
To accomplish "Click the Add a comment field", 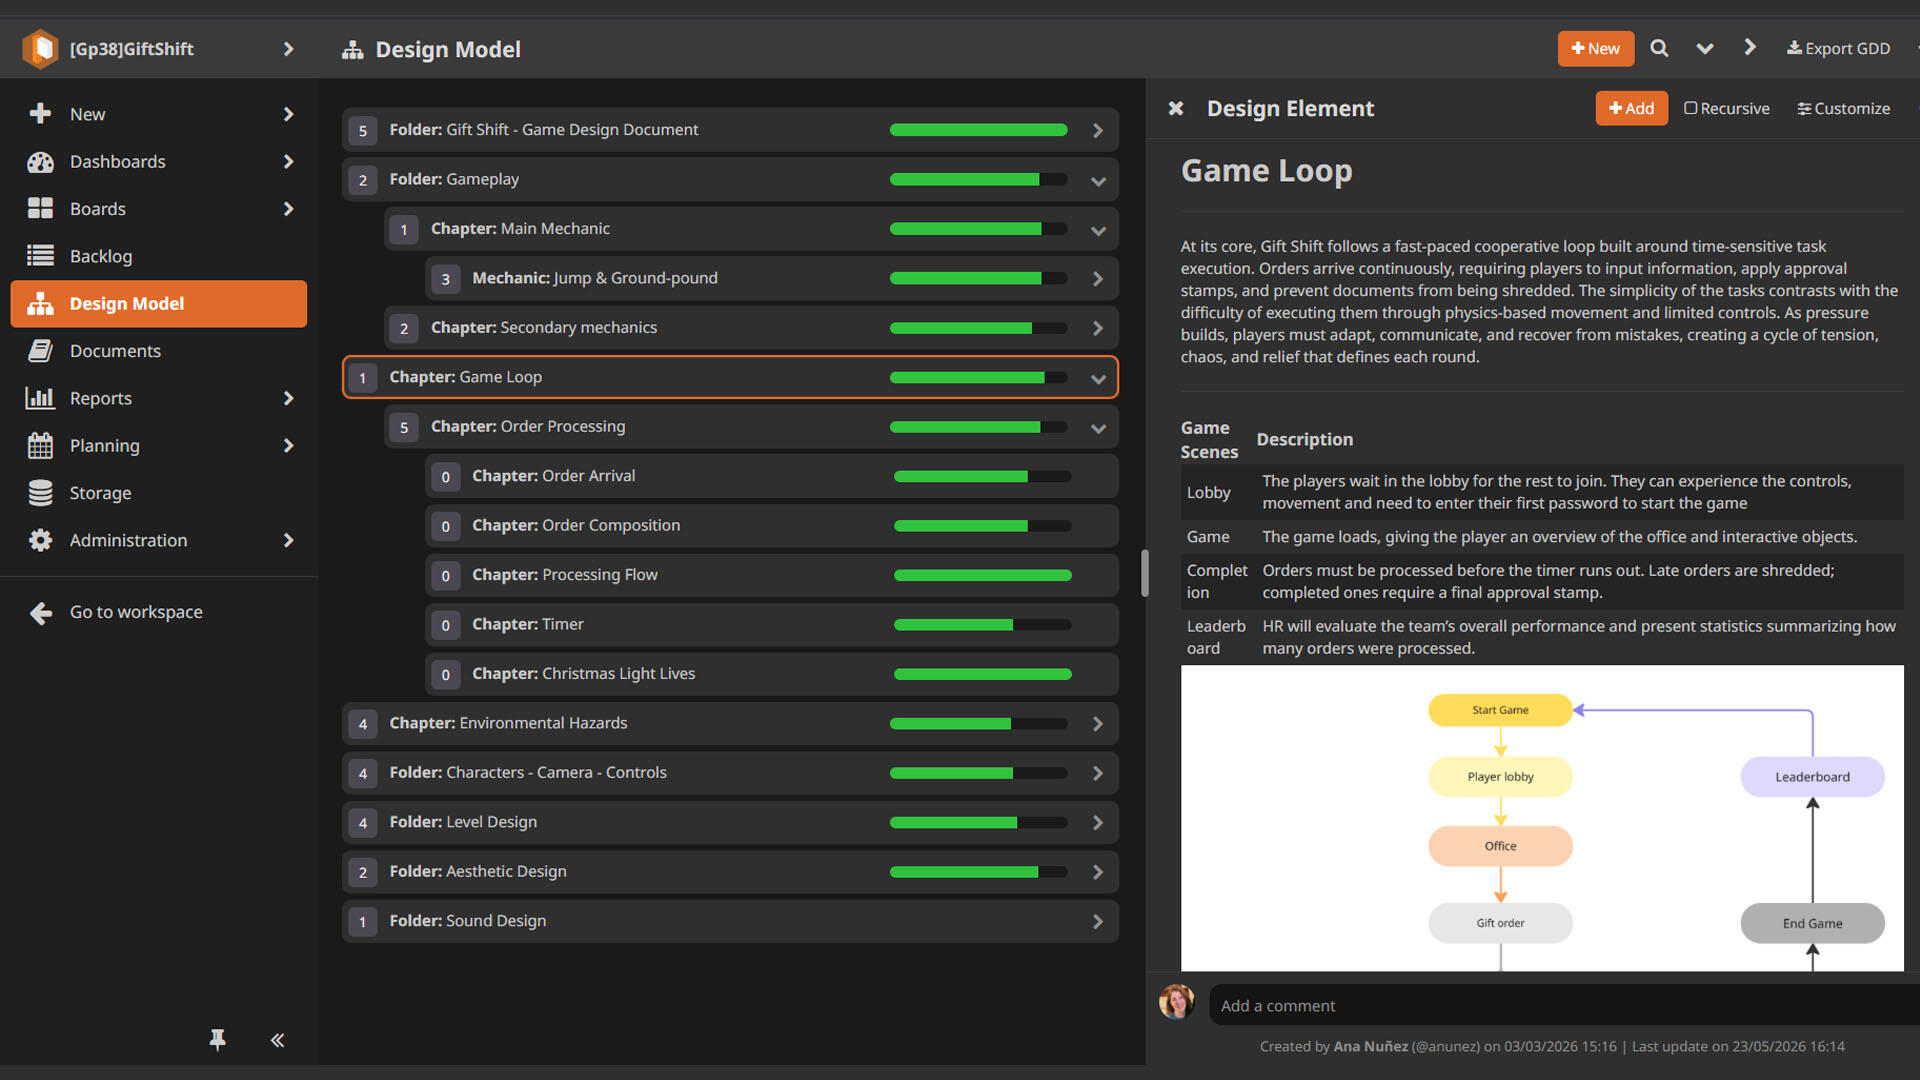I will [1564, 1005].
